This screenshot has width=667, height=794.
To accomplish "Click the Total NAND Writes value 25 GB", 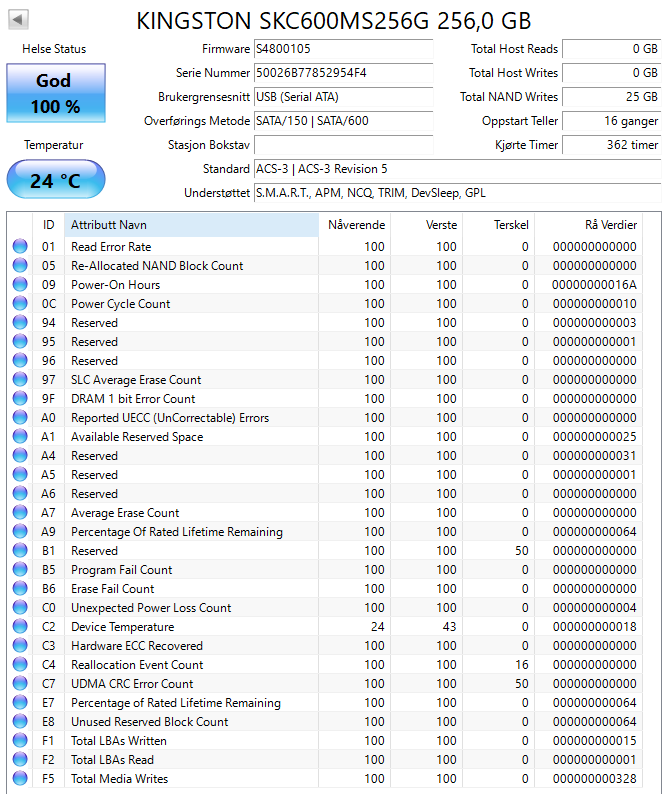I will (x=612, y=97).
